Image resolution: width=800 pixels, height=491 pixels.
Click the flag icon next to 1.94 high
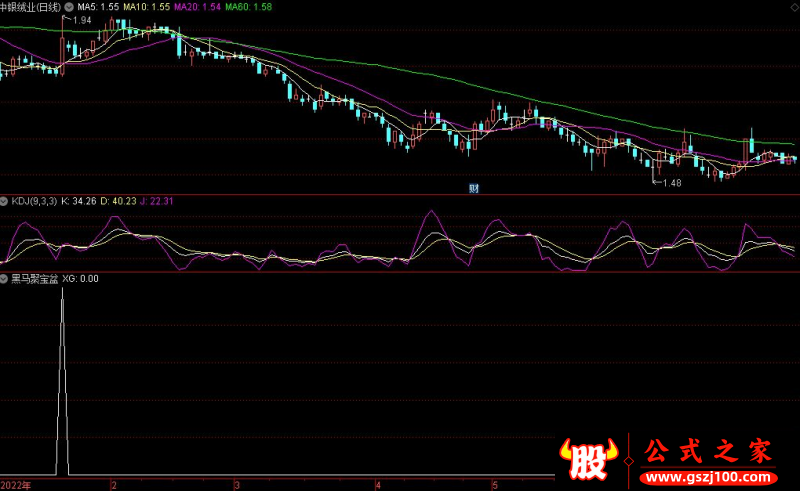tap(66, 19)
